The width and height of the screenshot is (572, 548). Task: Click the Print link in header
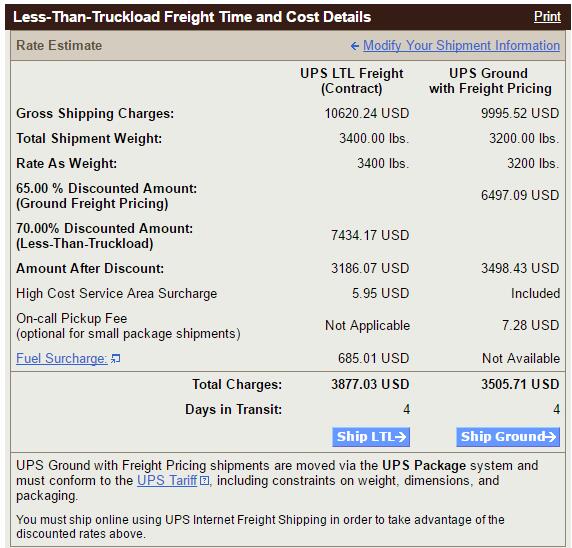pyautogui.click(x=547, y=17)
